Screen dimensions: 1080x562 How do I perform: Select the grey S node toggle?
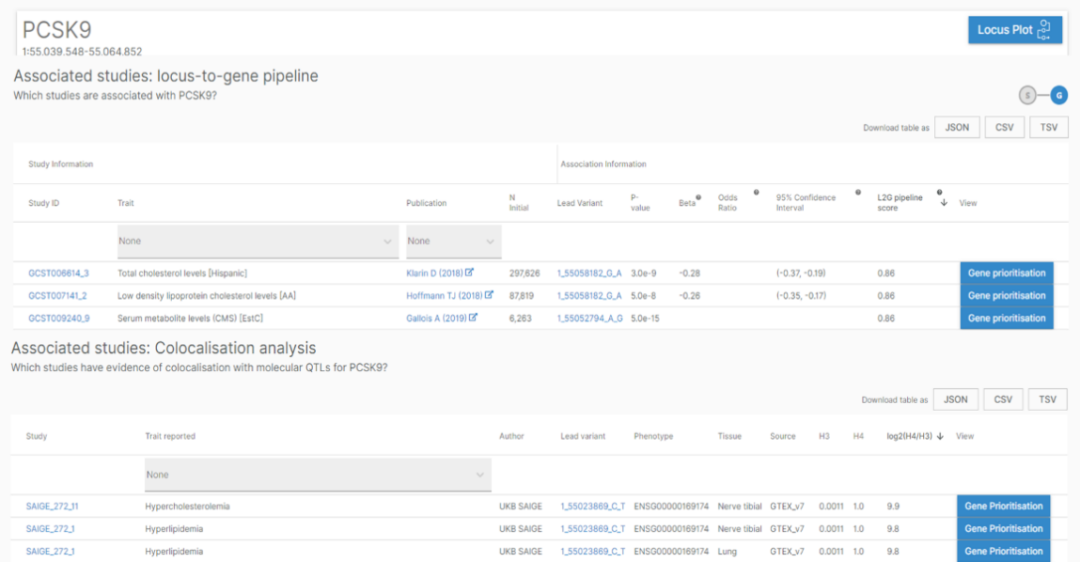pos(1027,95)
